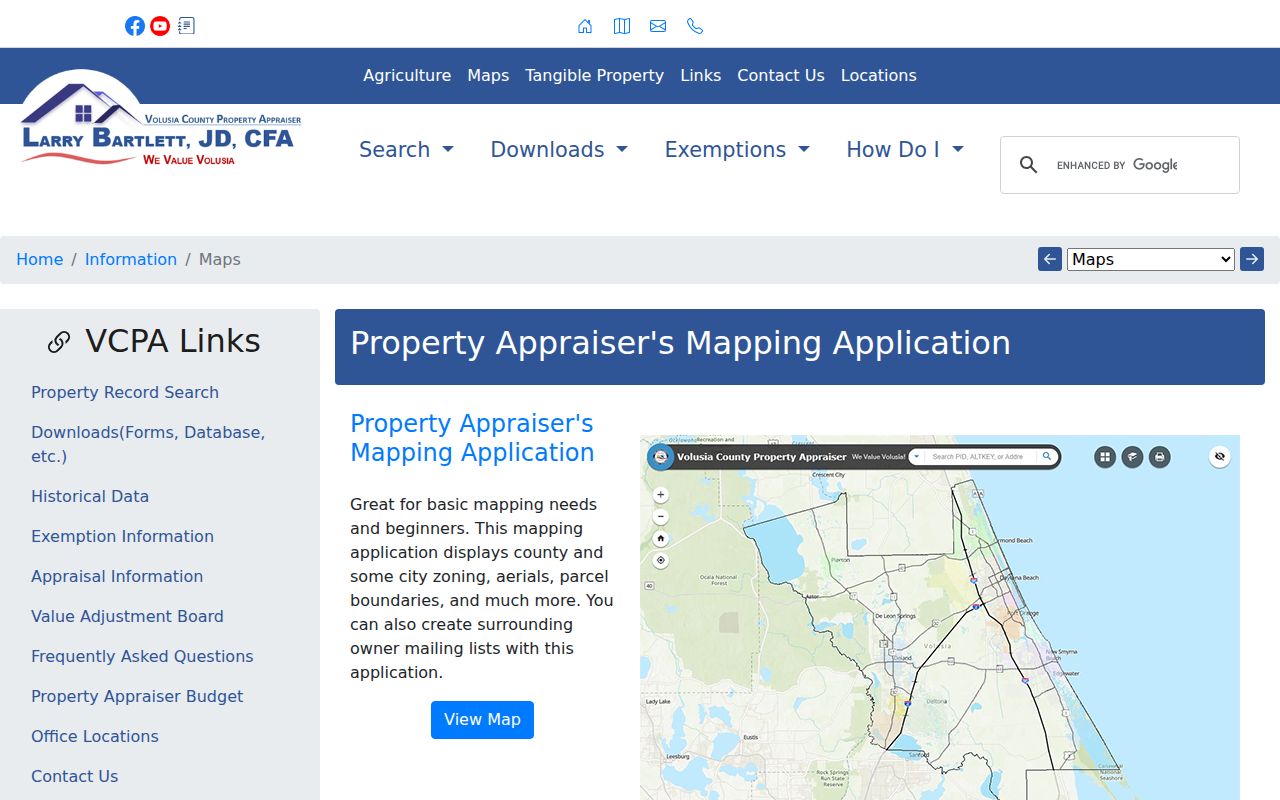The image size is (1280, 800).
Task: Click the envelope email icon
Action: tap(658, 26)
